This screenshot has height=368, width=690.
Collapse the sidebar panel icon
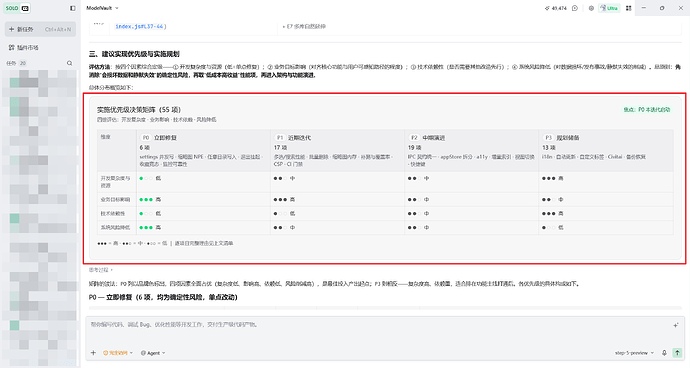click(73, 8)
